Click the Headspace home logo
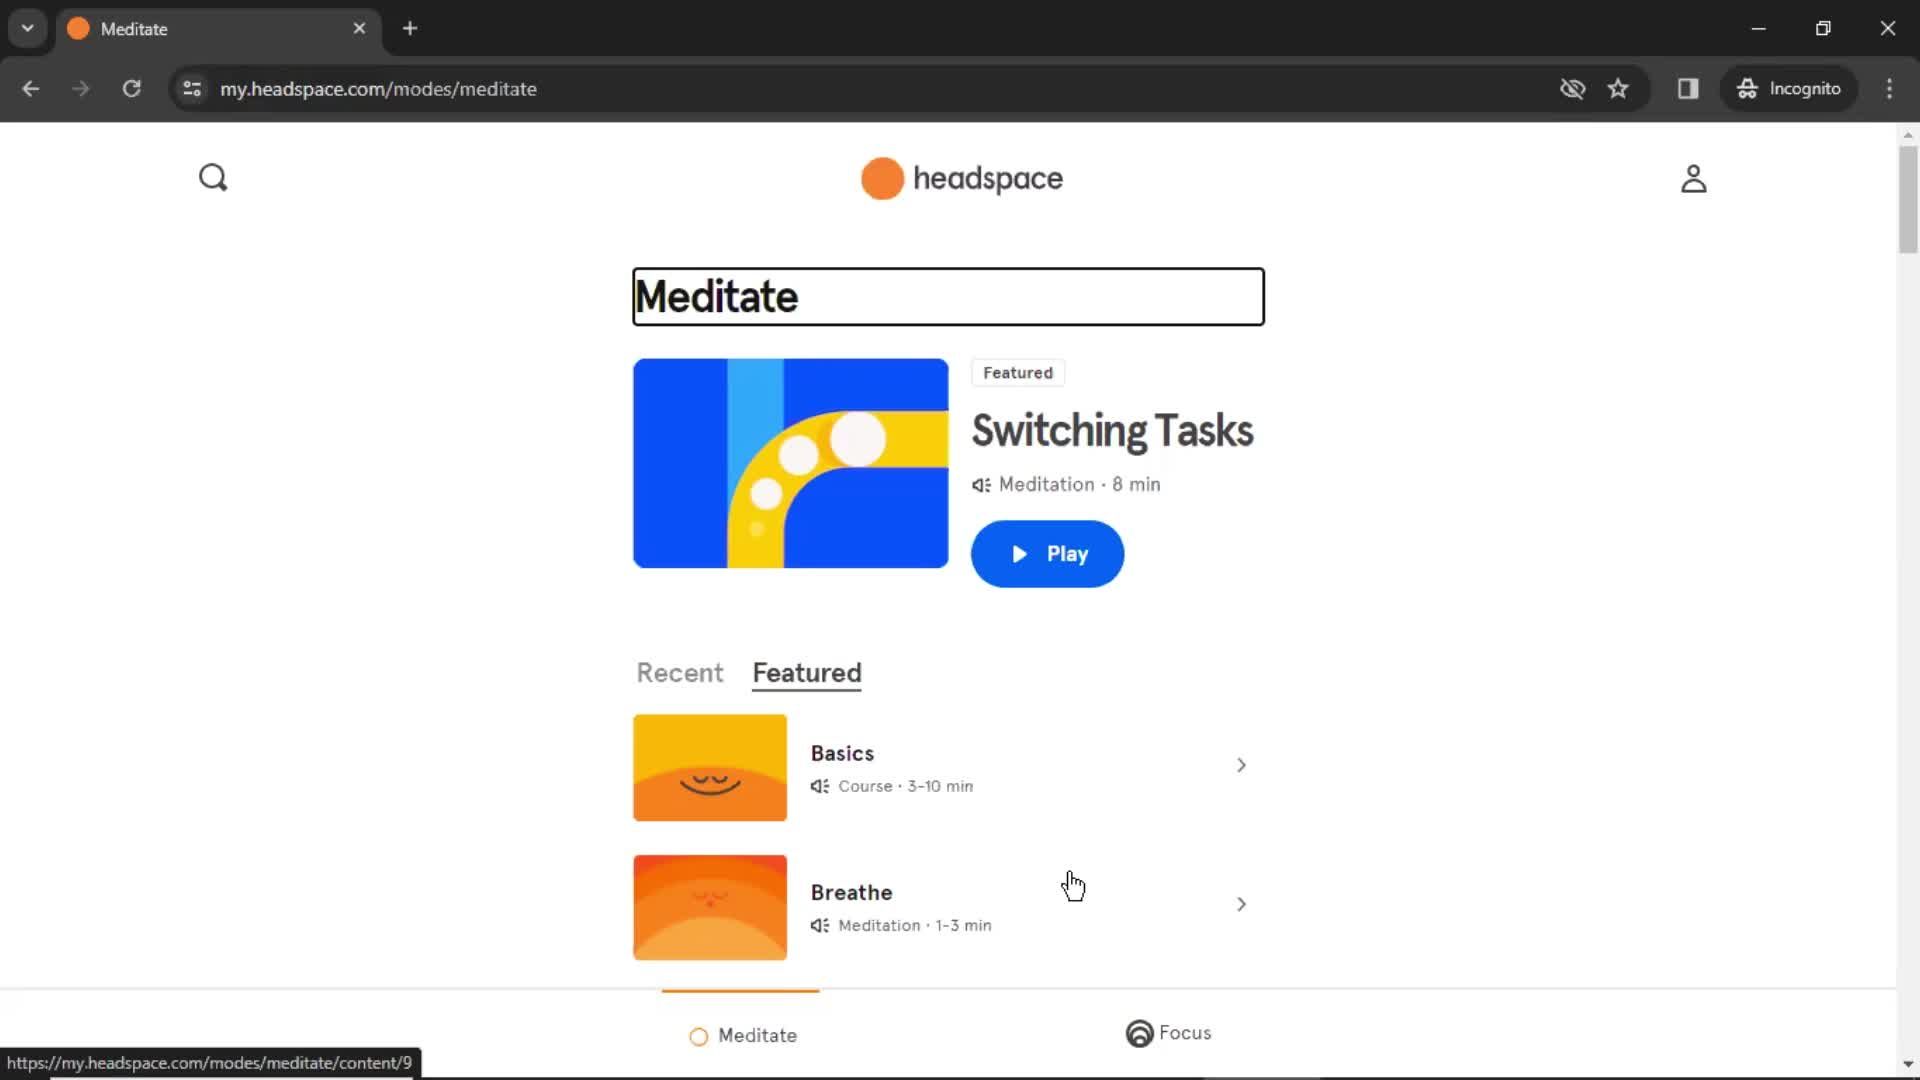1920x1080 pixels. (960, 177)
